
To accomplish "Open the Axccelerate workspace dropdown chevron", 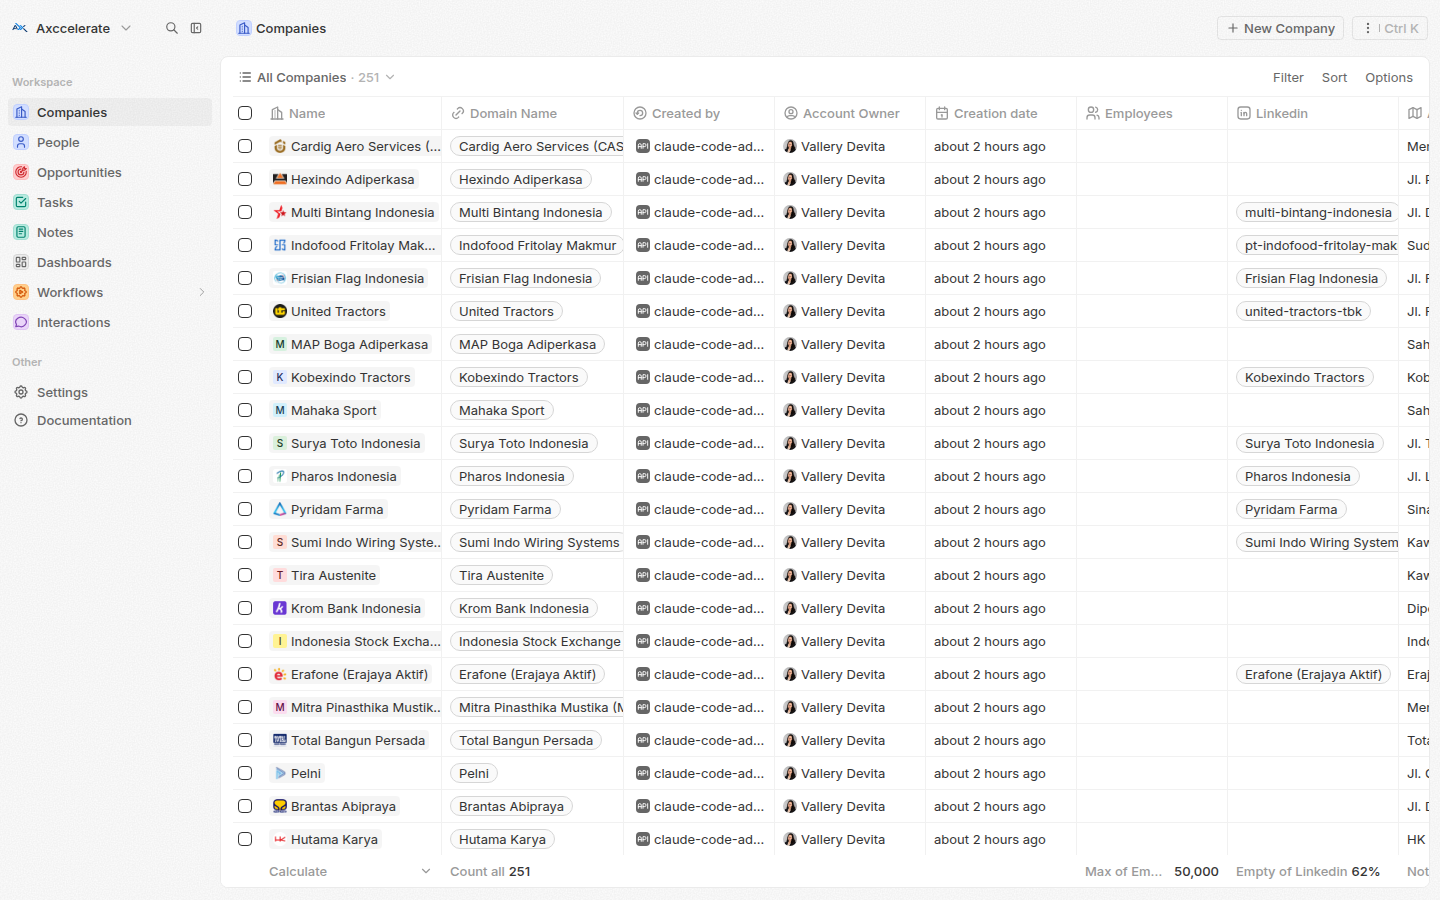I will coord(126,28).
